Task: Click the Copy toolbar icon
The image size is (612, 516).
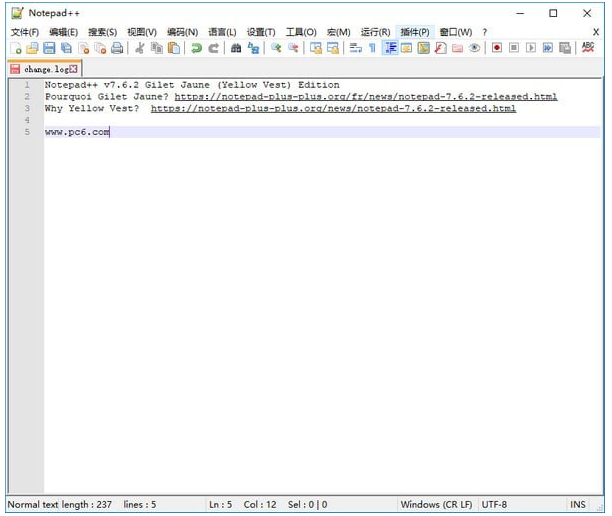Action: tap(157, 48)
